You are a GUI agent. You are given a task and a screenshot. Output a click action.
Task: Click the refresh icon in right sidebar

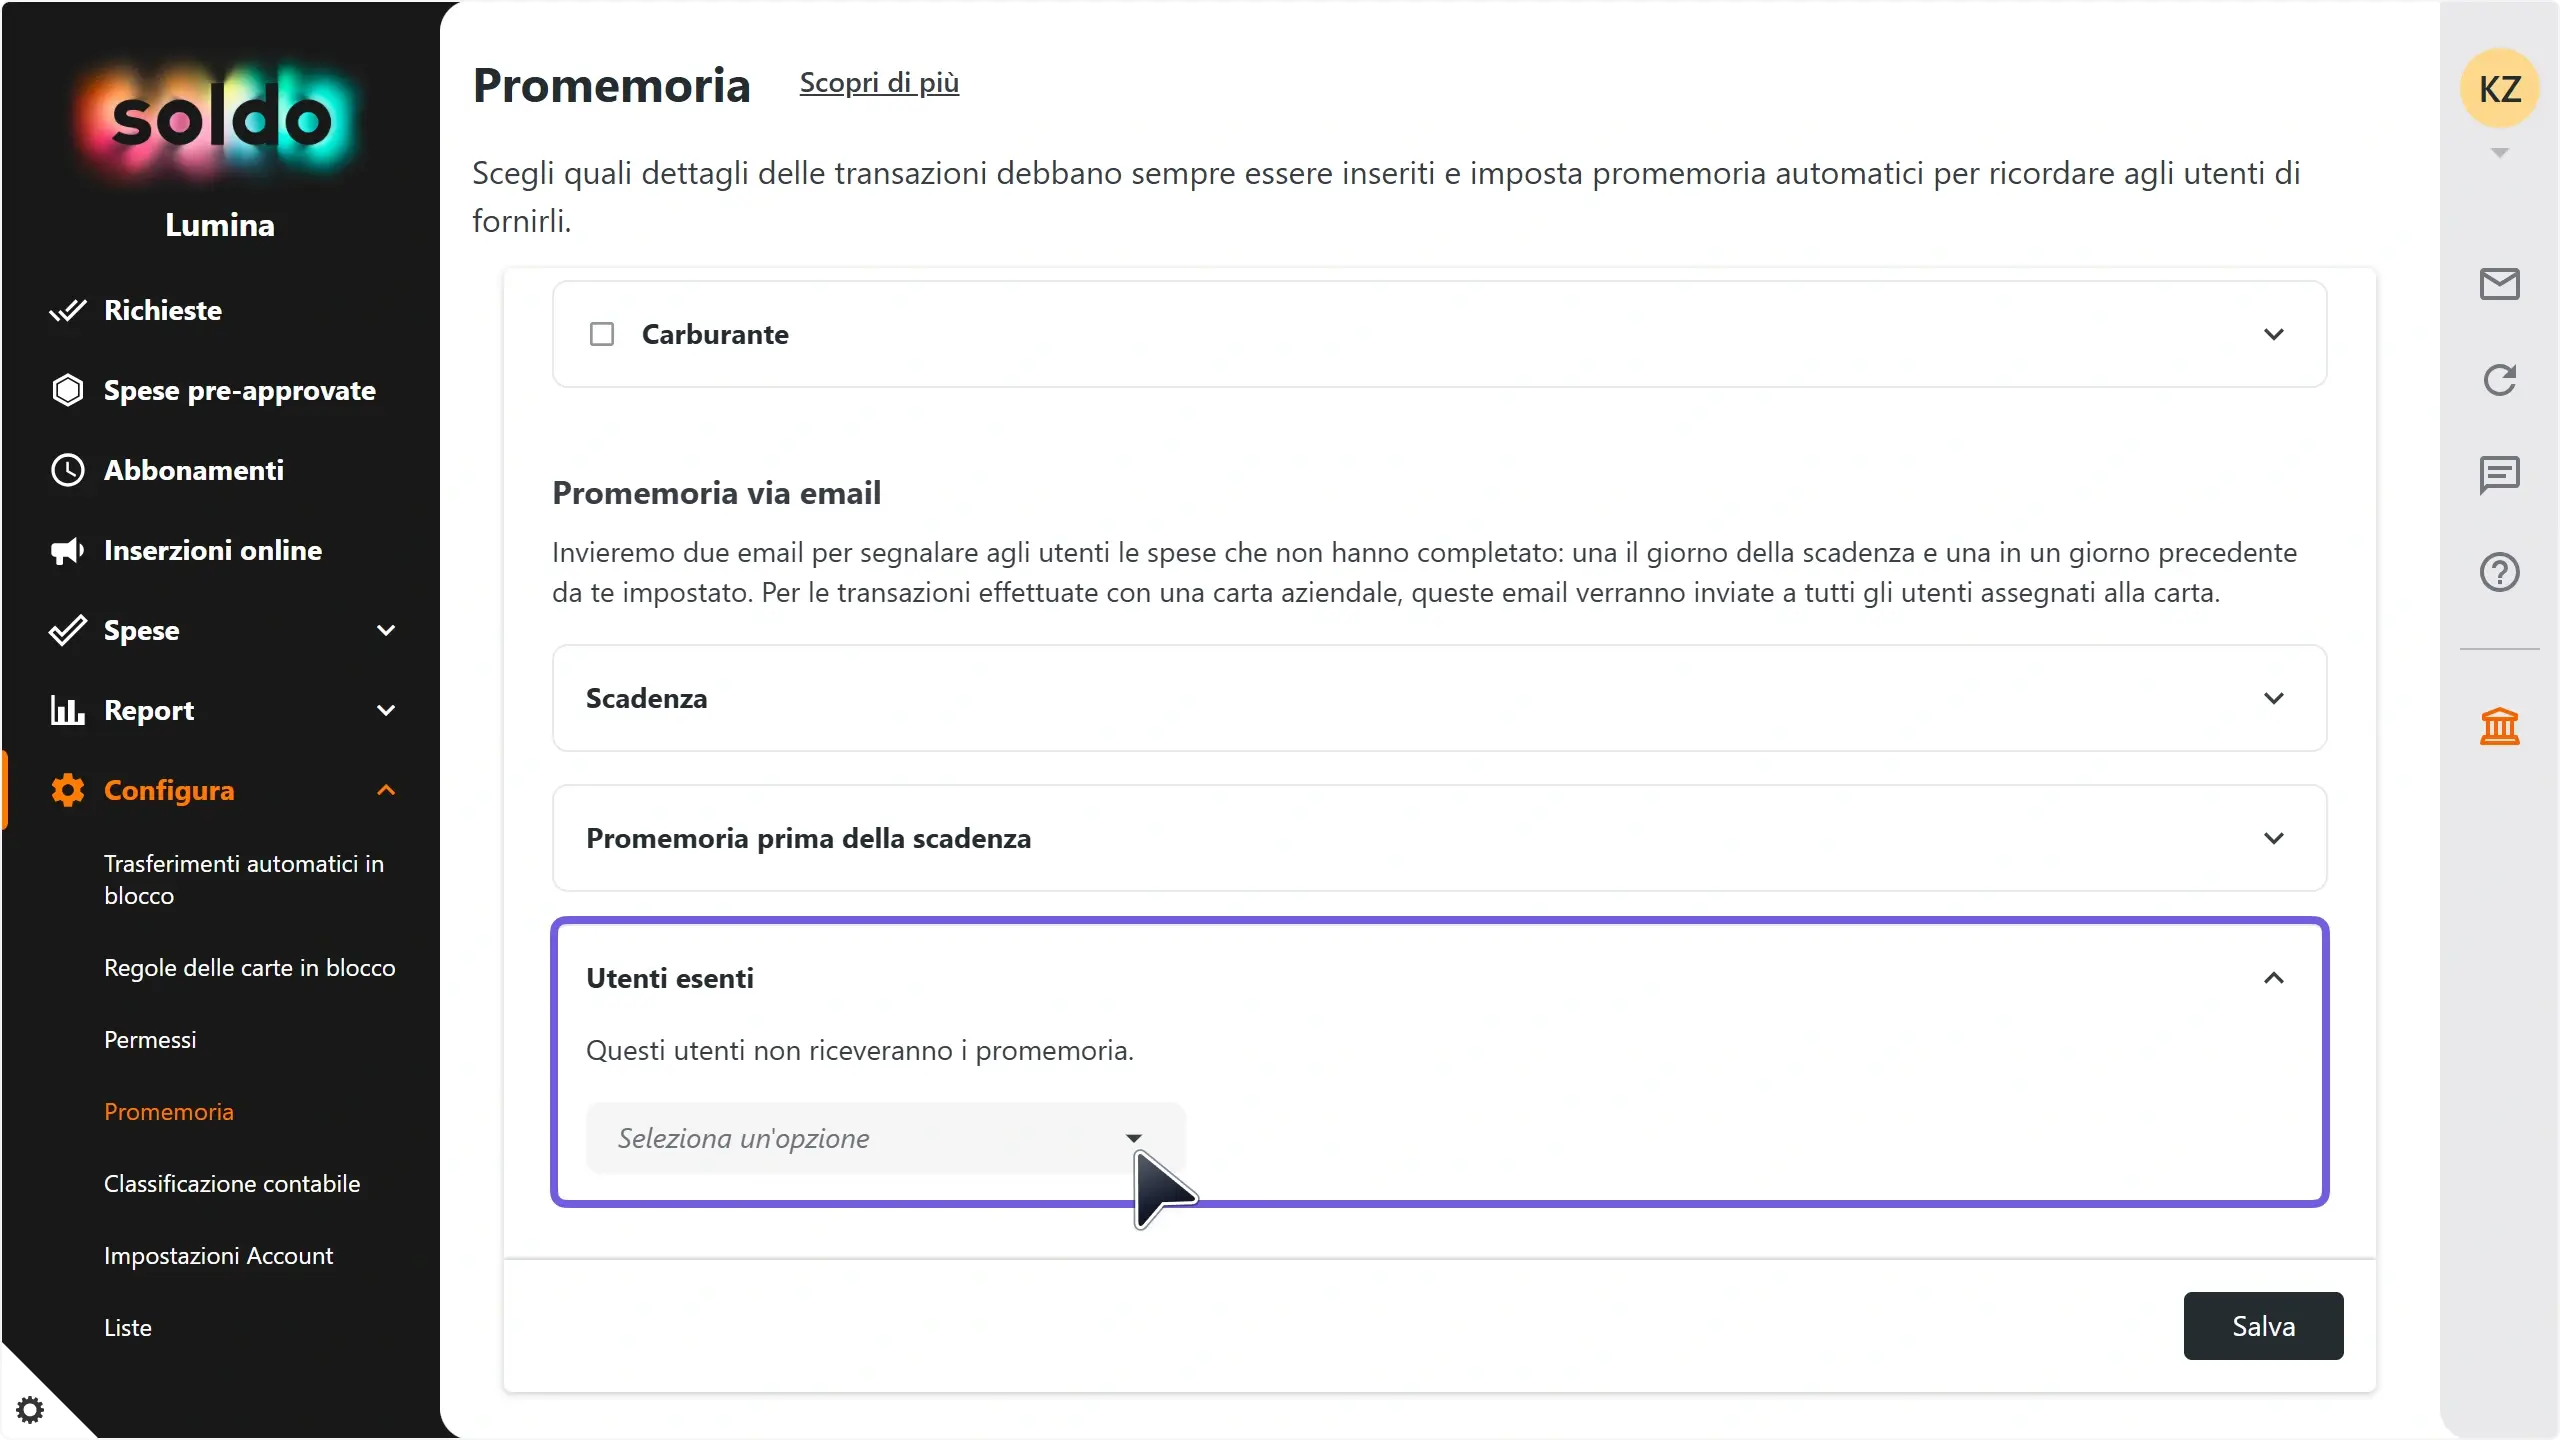click(2499, 380)
